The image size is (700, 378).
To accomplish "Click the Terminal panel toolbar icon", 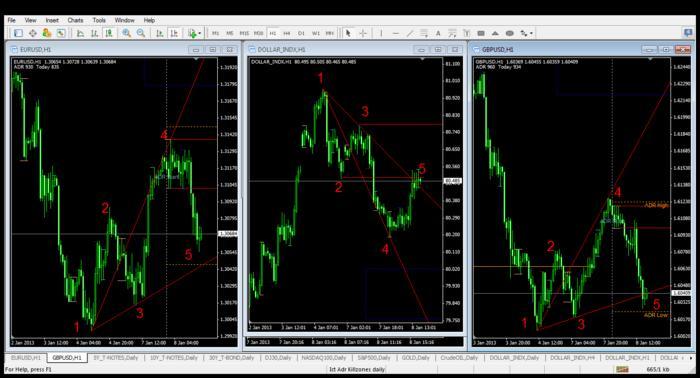I will 61,33.
